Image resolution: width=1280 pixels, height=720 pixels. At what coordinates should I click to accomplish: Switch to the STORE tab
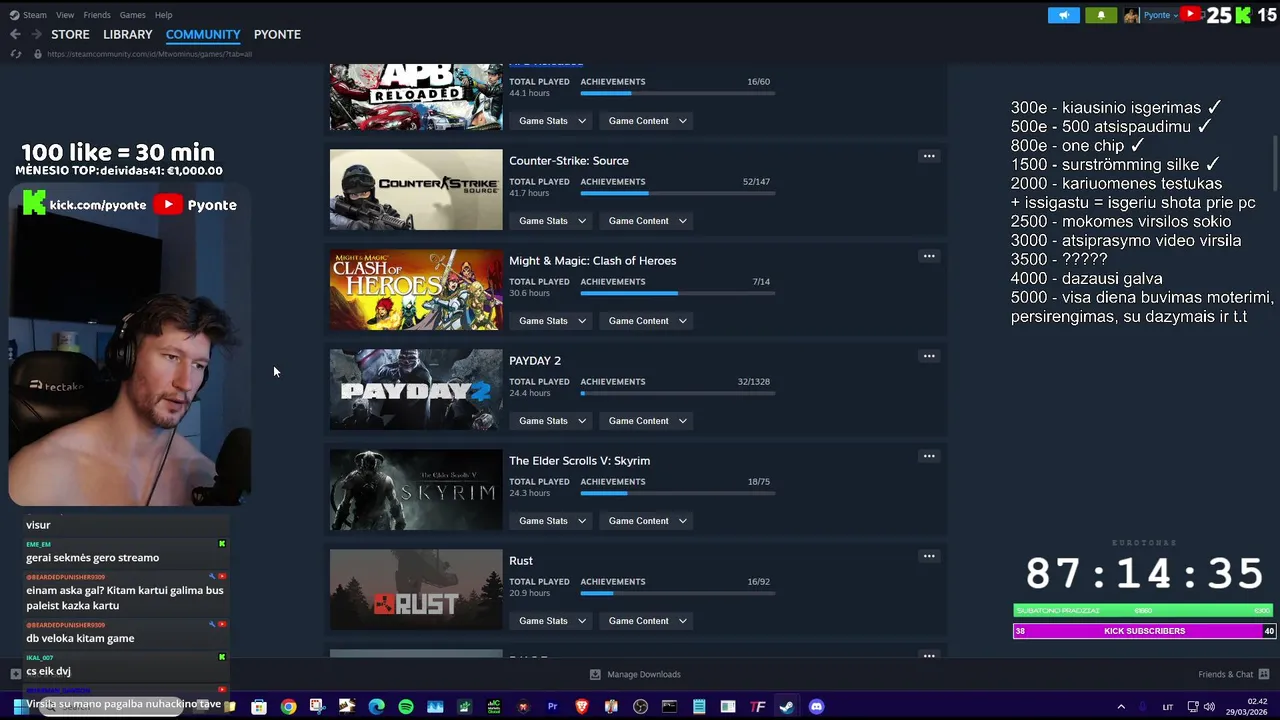(70, 34)
